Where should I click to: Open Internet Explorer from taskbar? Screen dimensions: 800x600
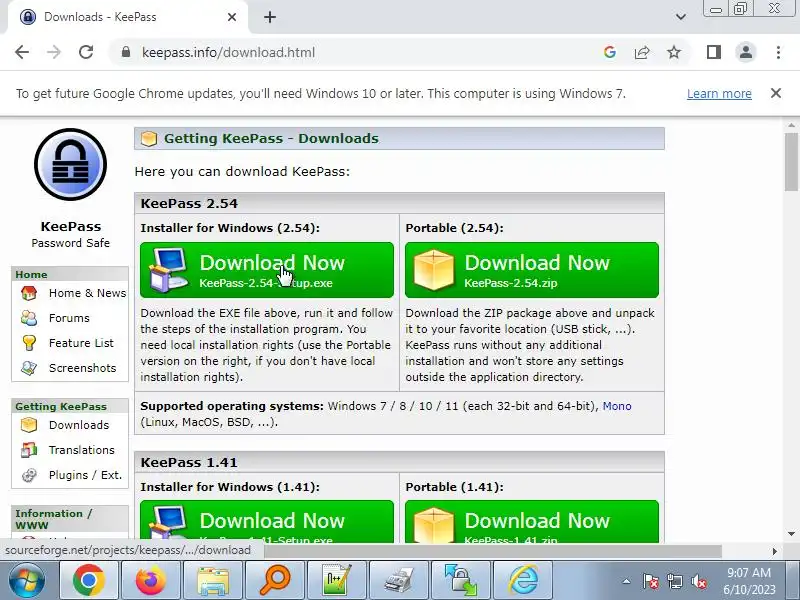tap(523, 580)
